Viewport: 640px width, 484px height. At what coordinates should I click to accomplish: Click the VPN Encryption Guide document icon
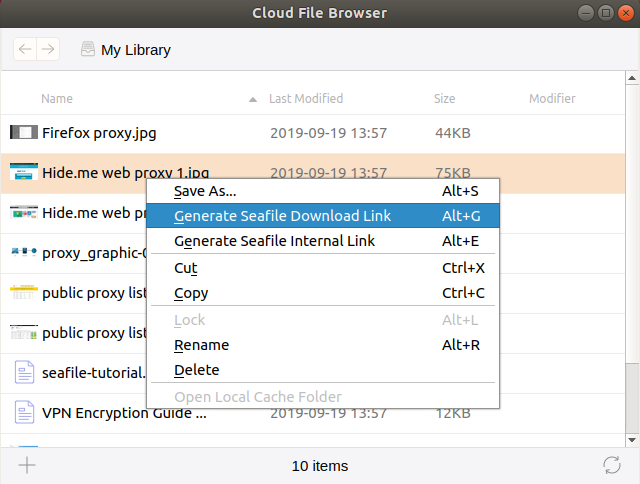pos(24,412)
